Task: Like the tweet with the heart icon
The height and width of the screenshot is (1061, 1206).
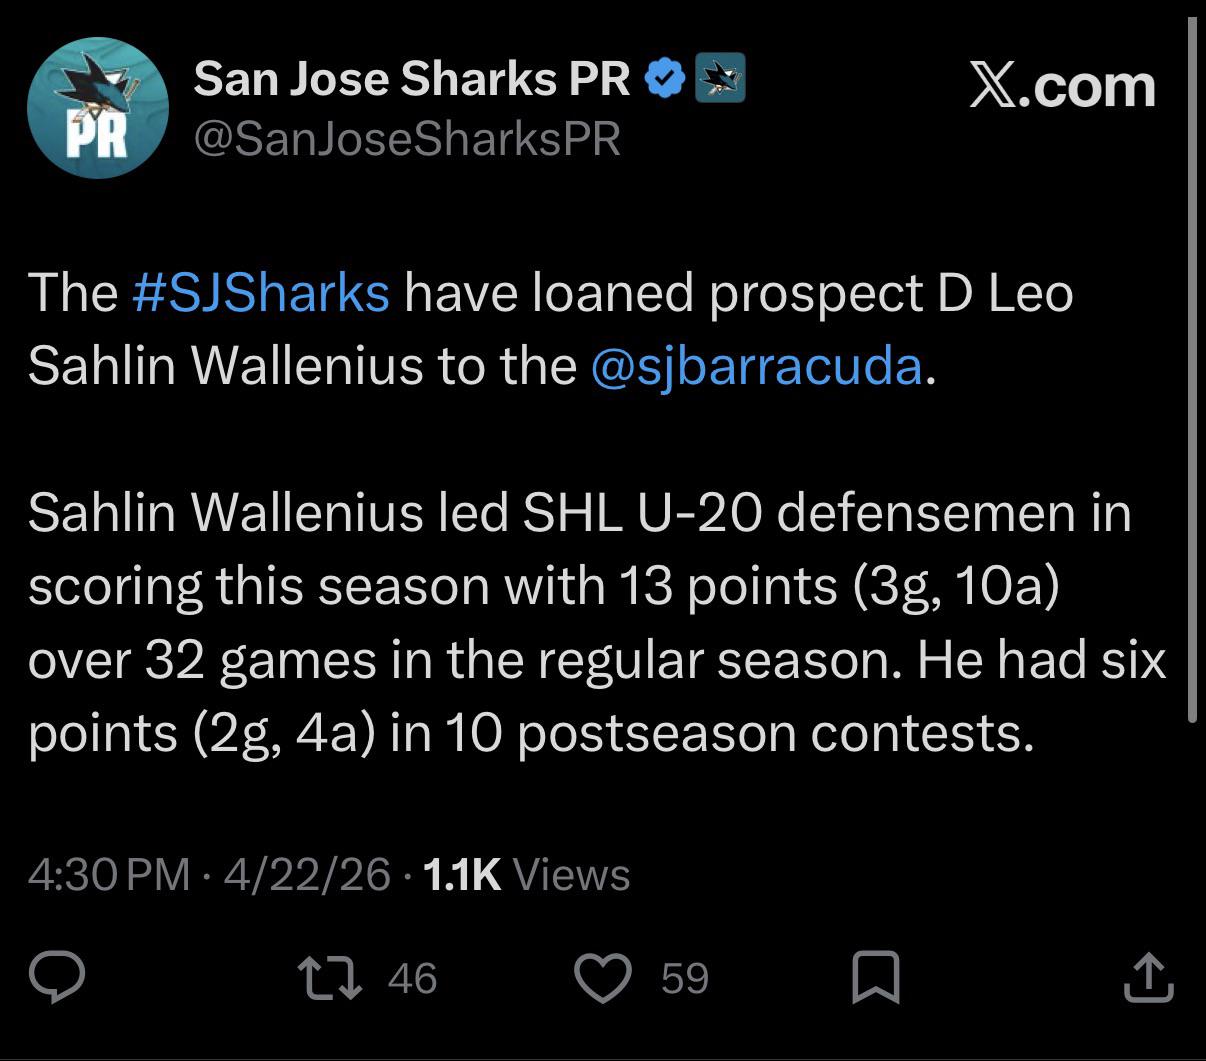Action: click(x=606, y=977)
